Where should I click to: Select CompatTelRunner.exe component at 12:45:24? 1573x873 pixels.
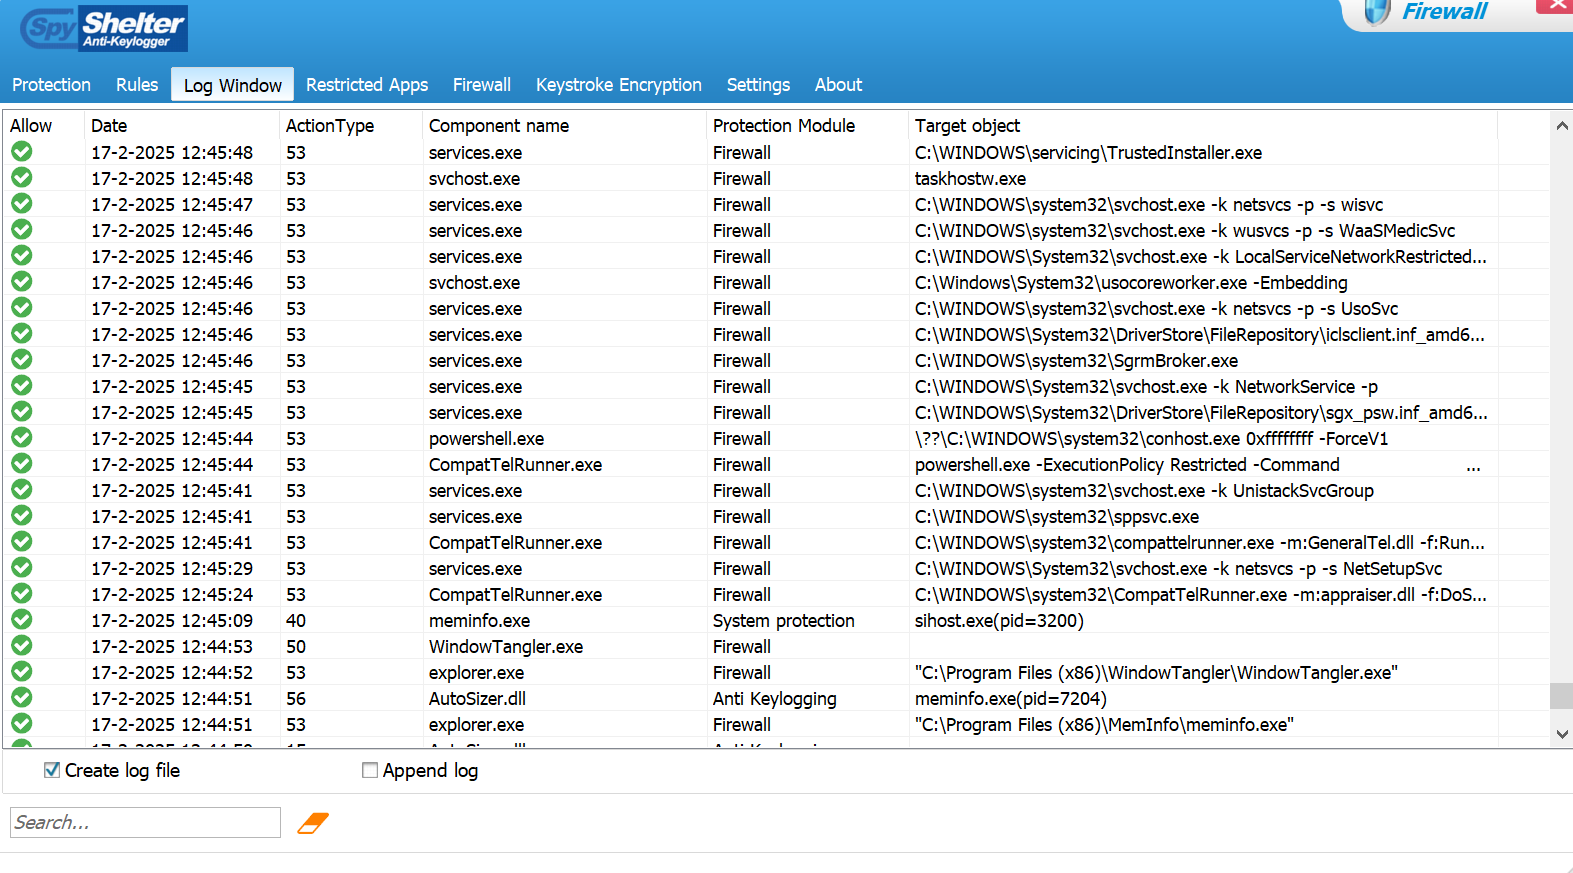coord(515,594)
